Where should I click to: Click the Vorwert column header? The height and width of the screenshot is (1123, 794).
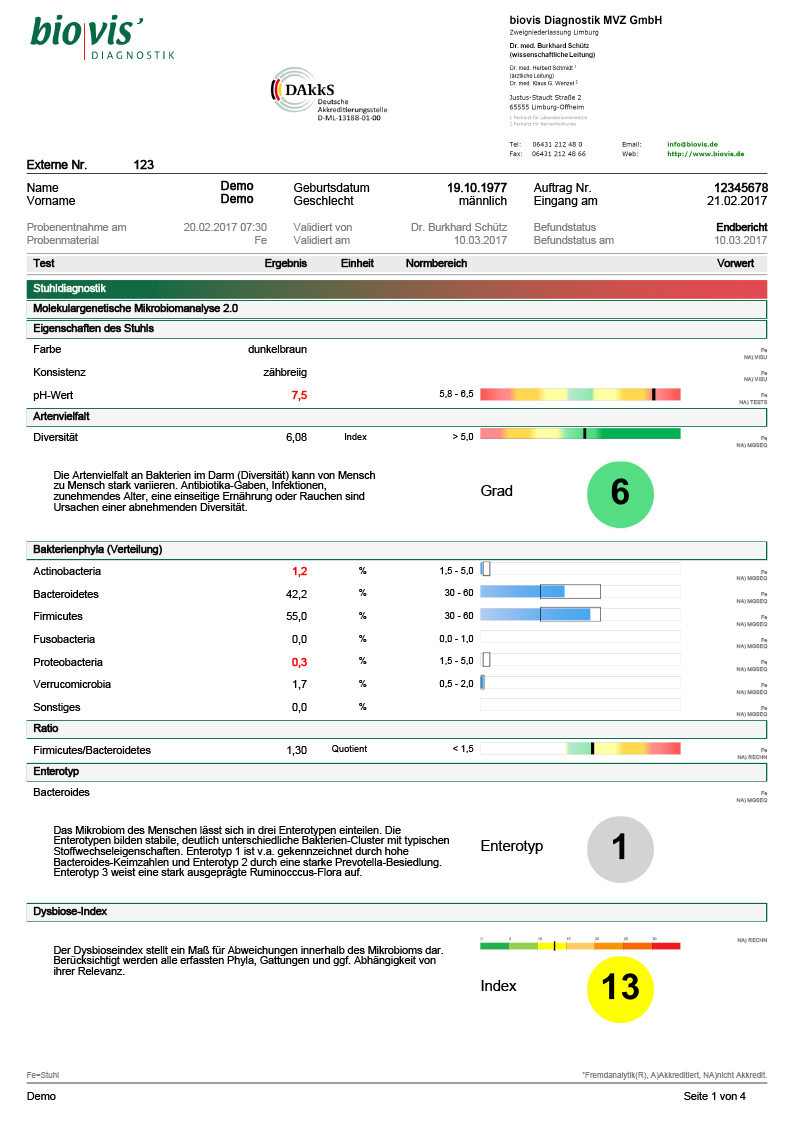[735, 264]
